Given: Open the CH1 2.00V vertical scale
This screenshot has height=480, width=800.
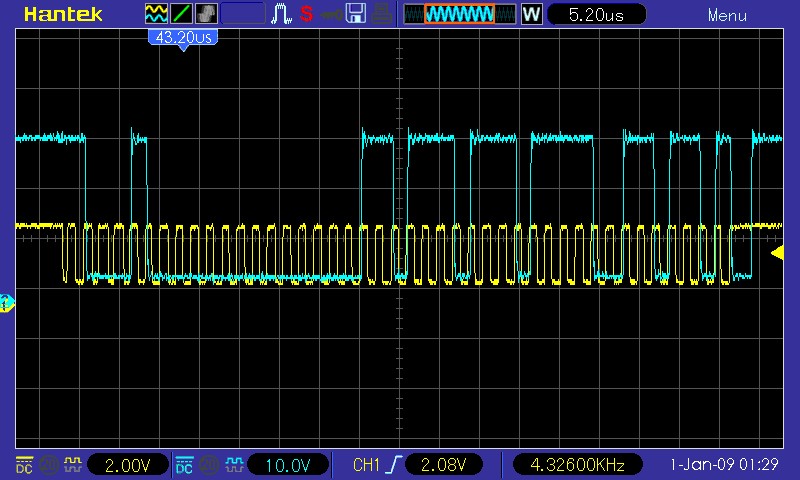Looking at the screenshot, I should [x=128, y=465].
